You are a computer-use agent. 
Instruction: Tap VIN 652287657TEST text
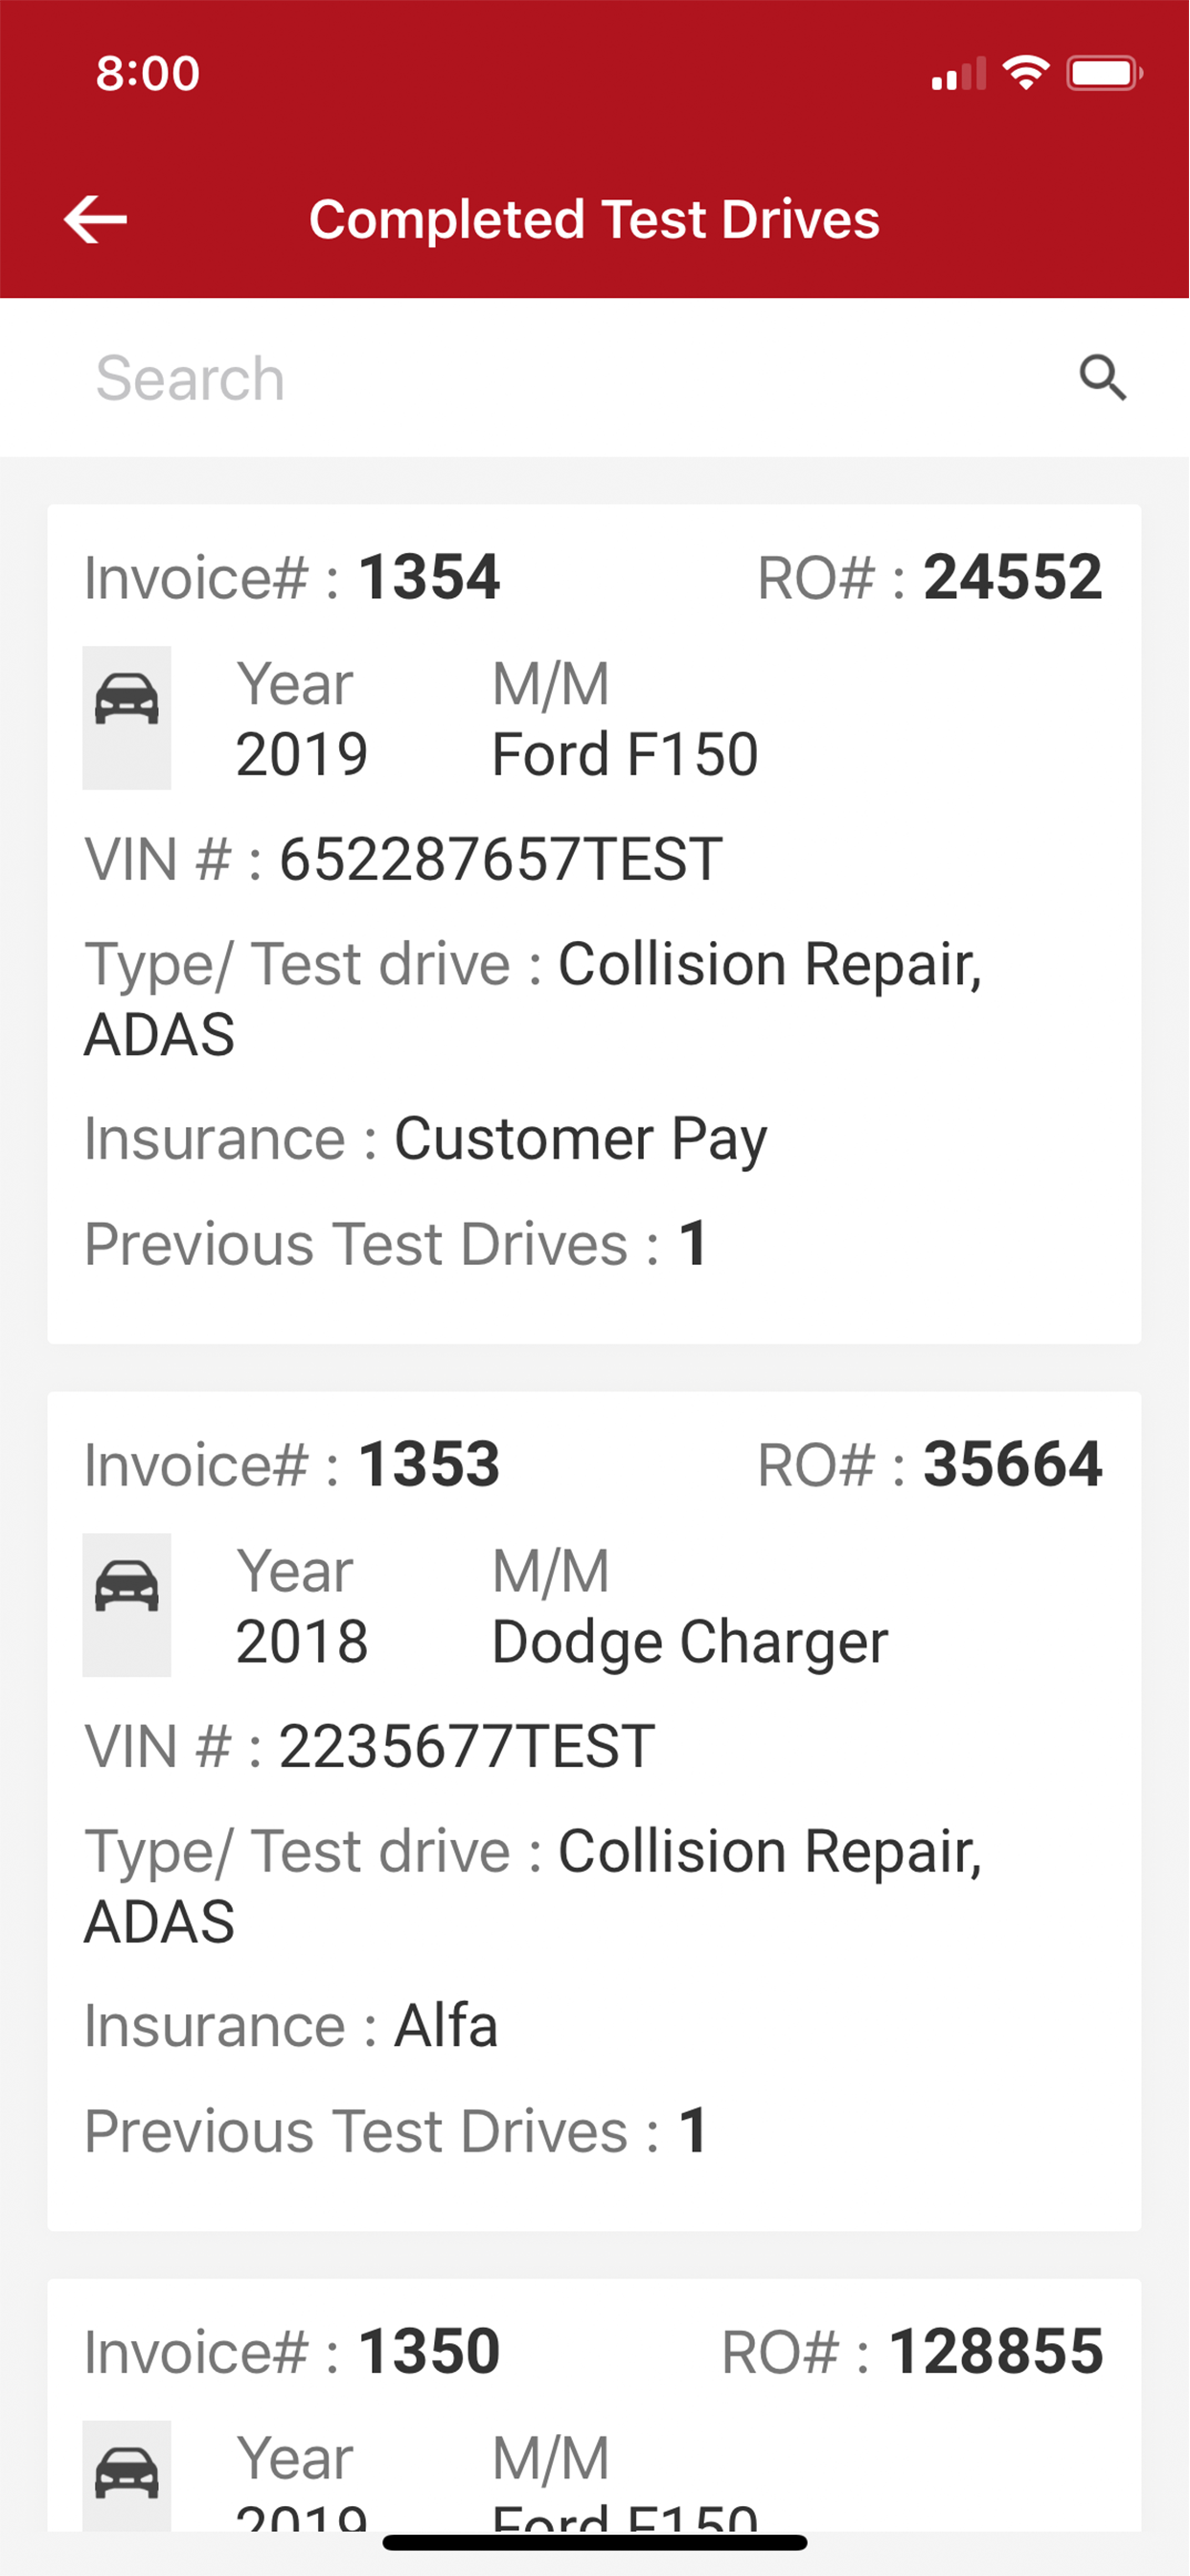(500, 859)
